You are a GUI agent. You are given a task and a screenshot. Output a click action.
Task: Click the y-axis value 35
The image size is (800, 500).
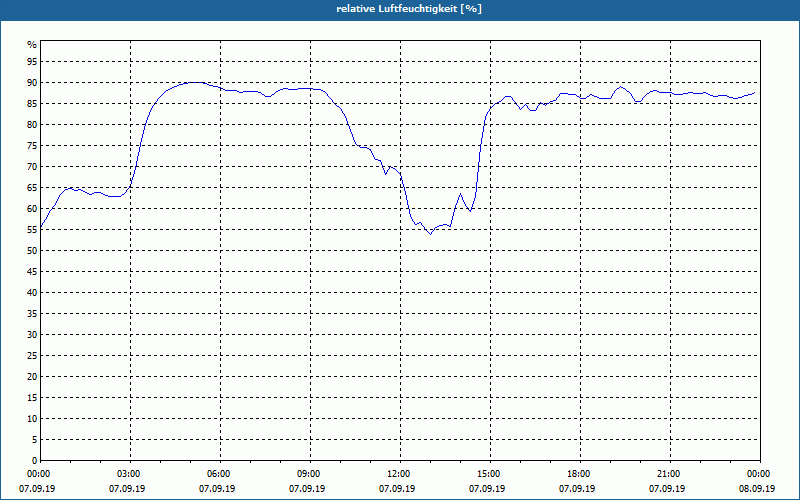point(32,314)
